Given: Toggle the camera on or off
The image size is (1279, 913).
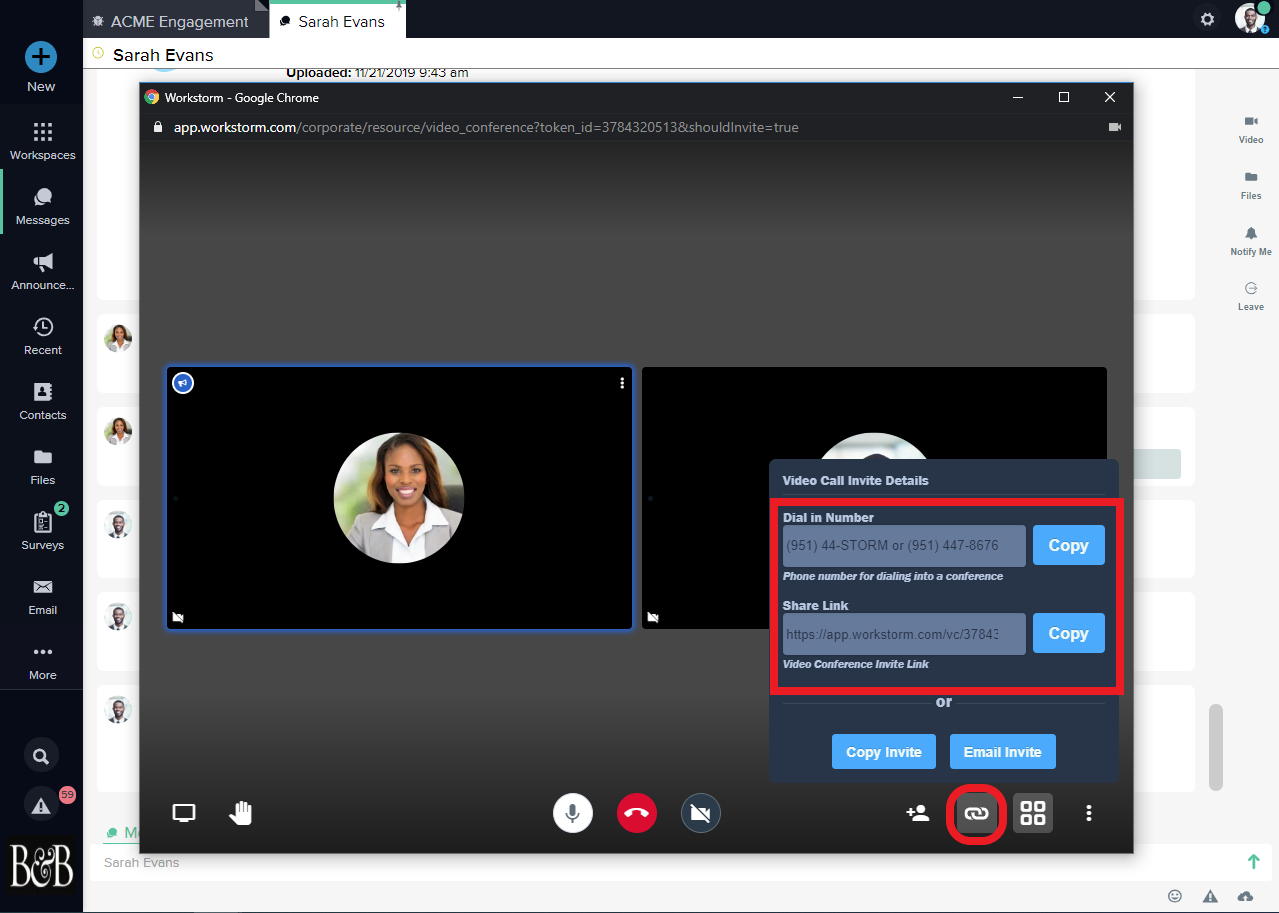Looking at the screenshot, I should click(x=701, y=813).
